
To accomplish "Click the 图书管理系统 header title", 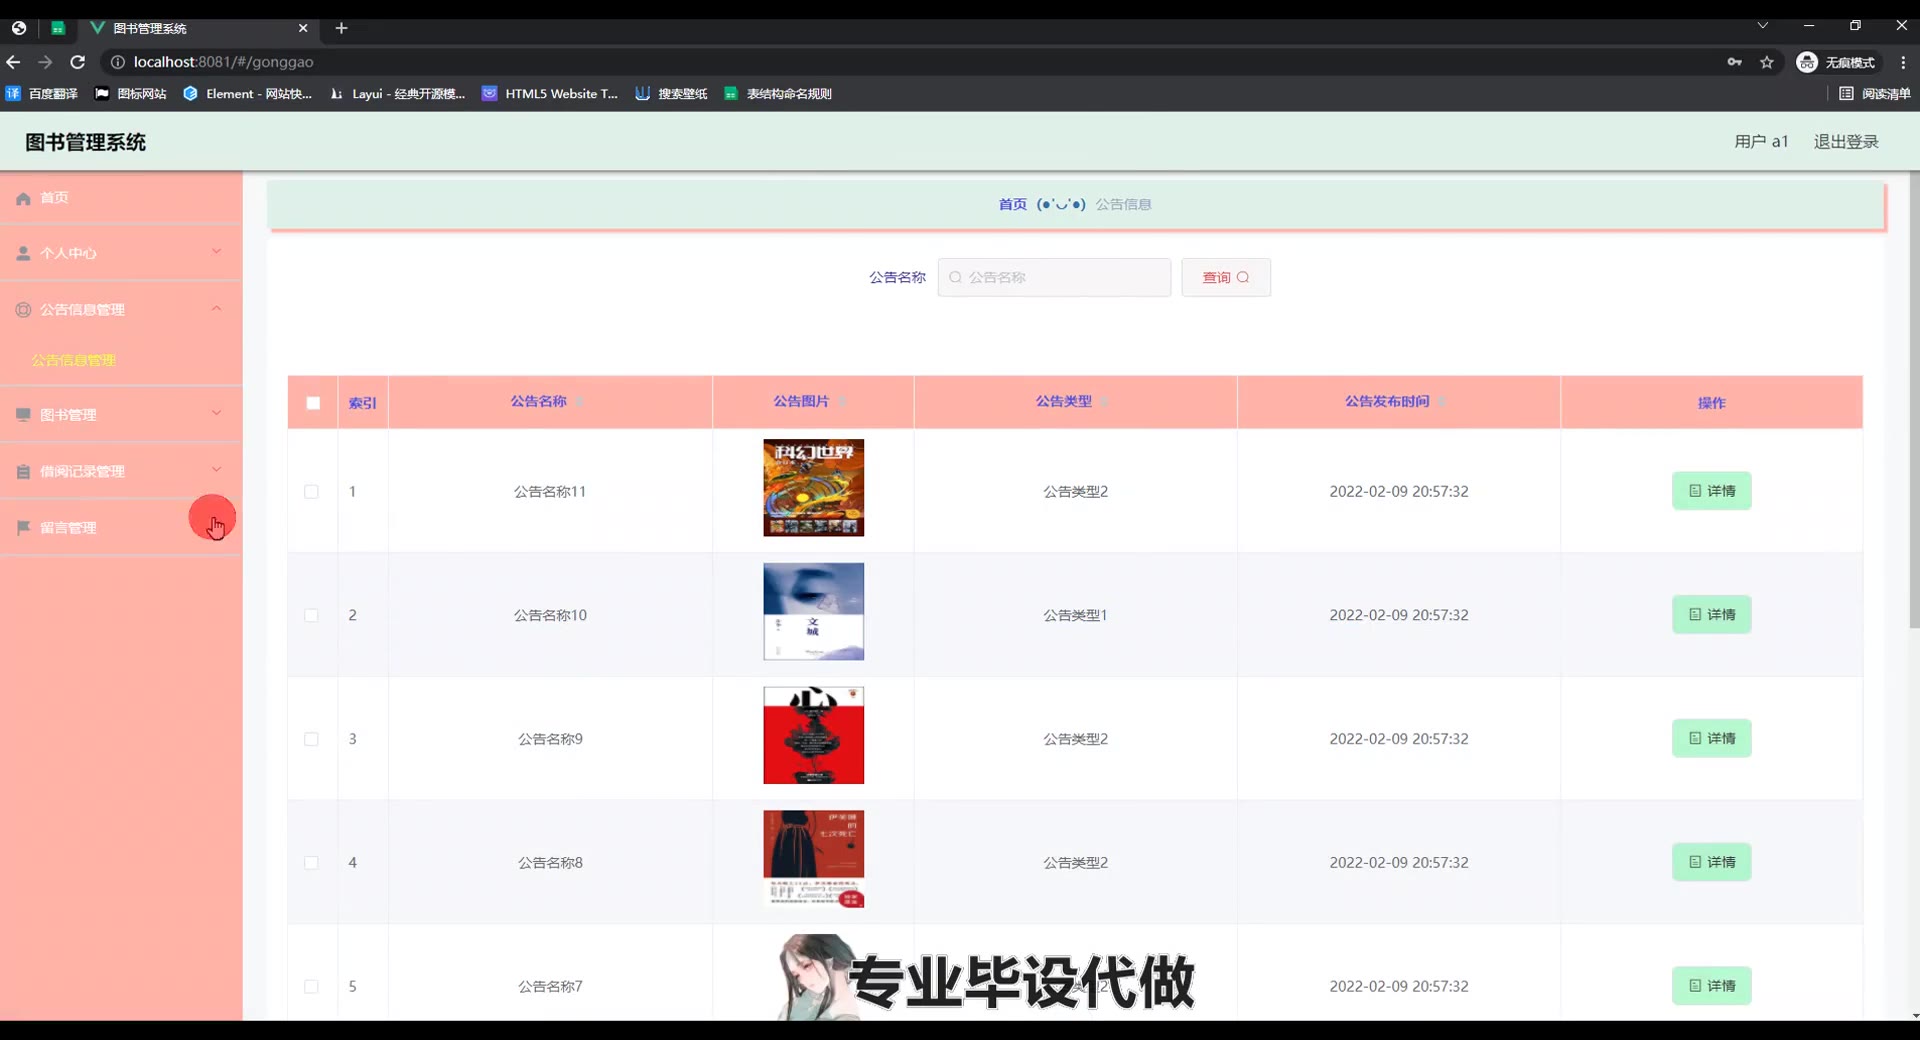I will (85, 143).
